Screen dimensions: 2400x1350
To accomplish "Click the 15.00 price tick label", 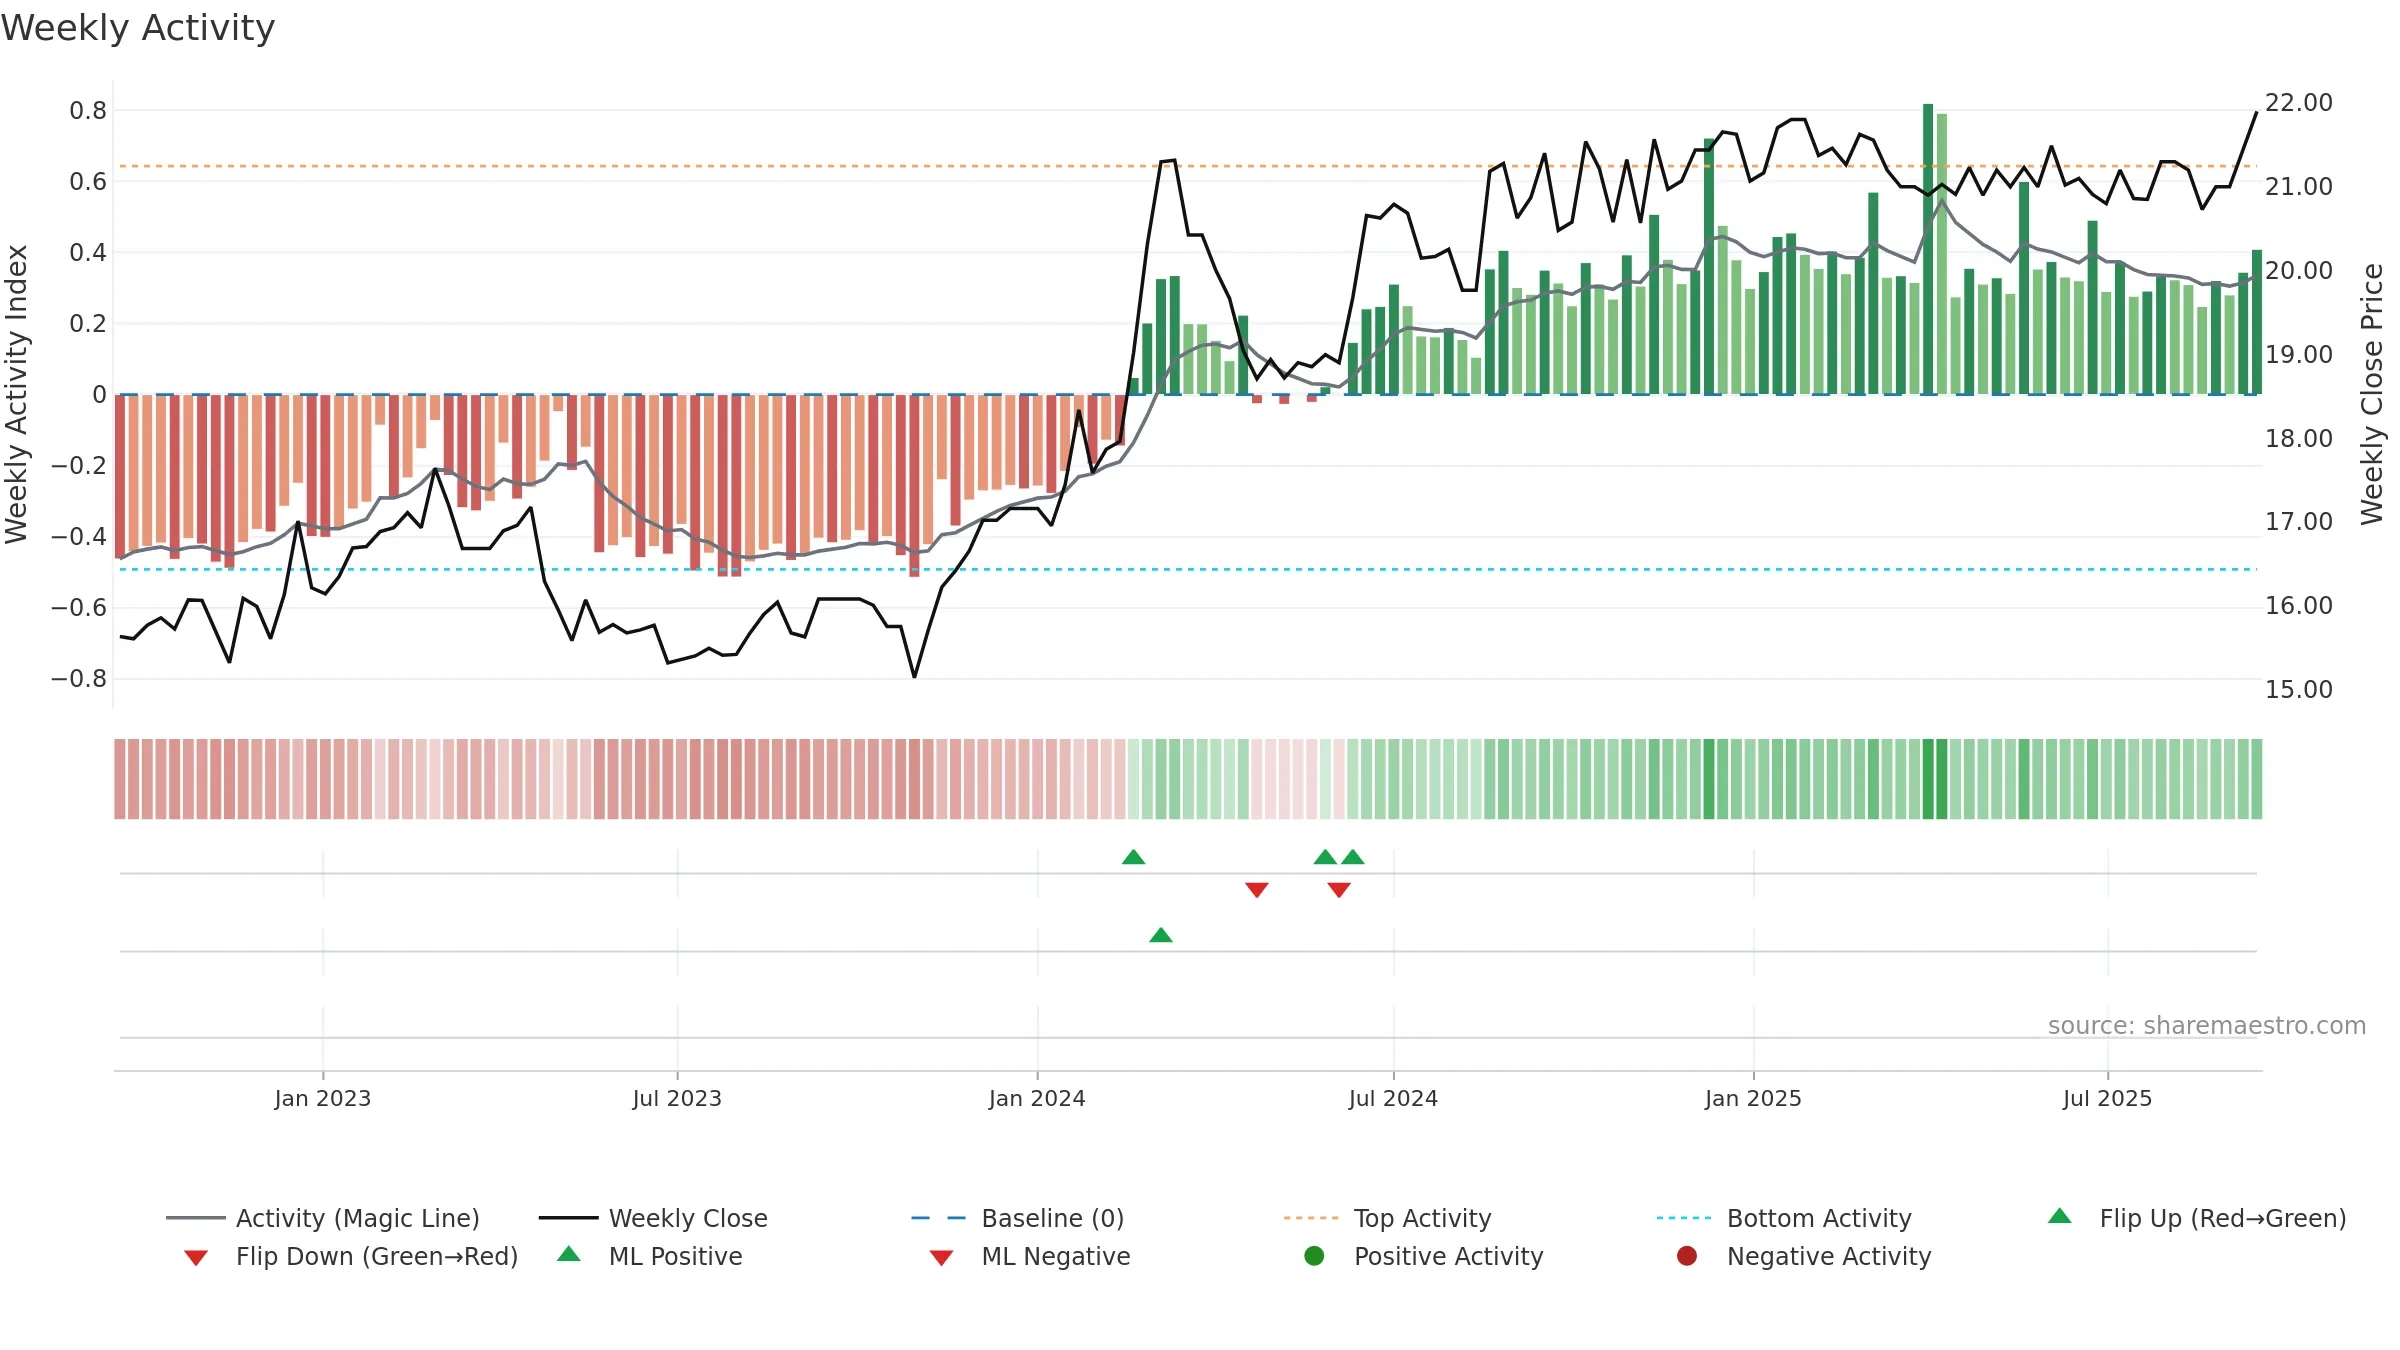I will point(2299,690).
